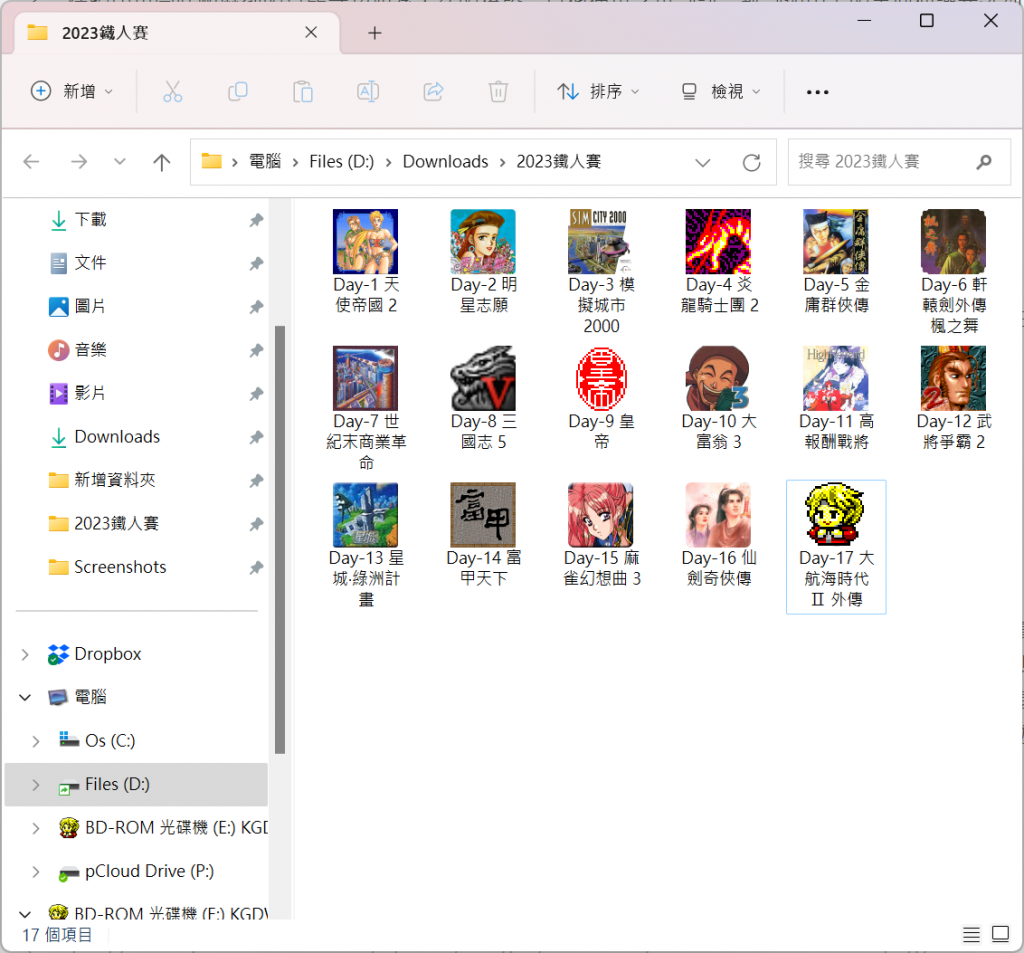Image resolution: width=1024 pixels, height=953 pixels.
Task: Open the 排序 (Sort) dropdown
Action: [x=598, y=91]
